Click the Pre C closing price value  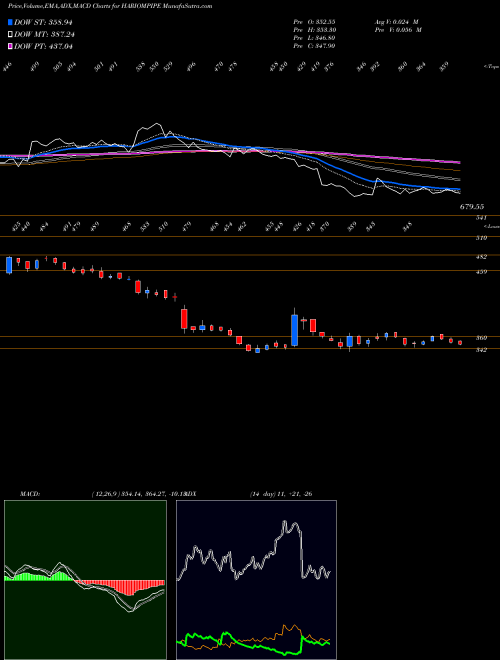point(314,46)
